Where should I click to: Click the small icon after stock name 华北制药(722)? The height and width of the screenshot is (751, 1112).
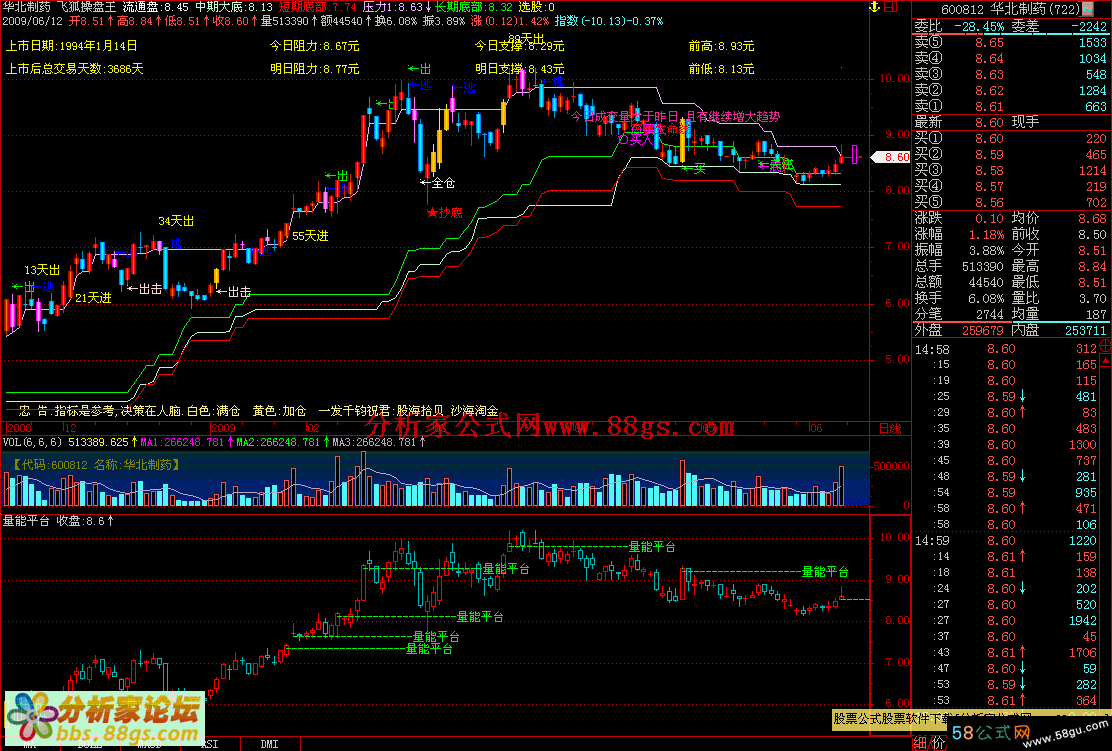point(1088,8)
